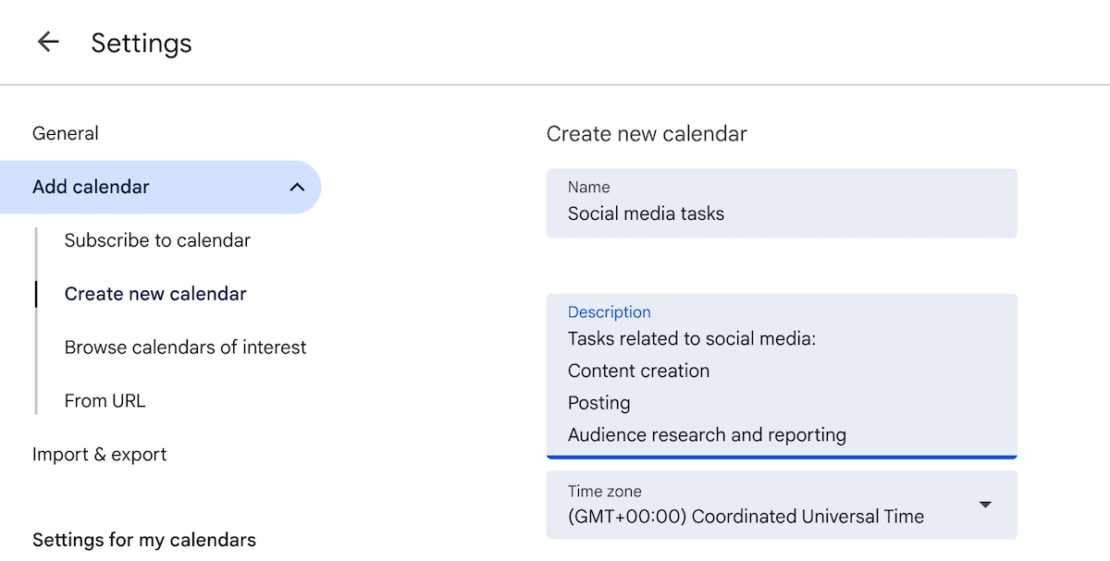This screenshot has height=561, width=1110.
Task: Place the cursor on the Content creation line
Action: [638, 371]
